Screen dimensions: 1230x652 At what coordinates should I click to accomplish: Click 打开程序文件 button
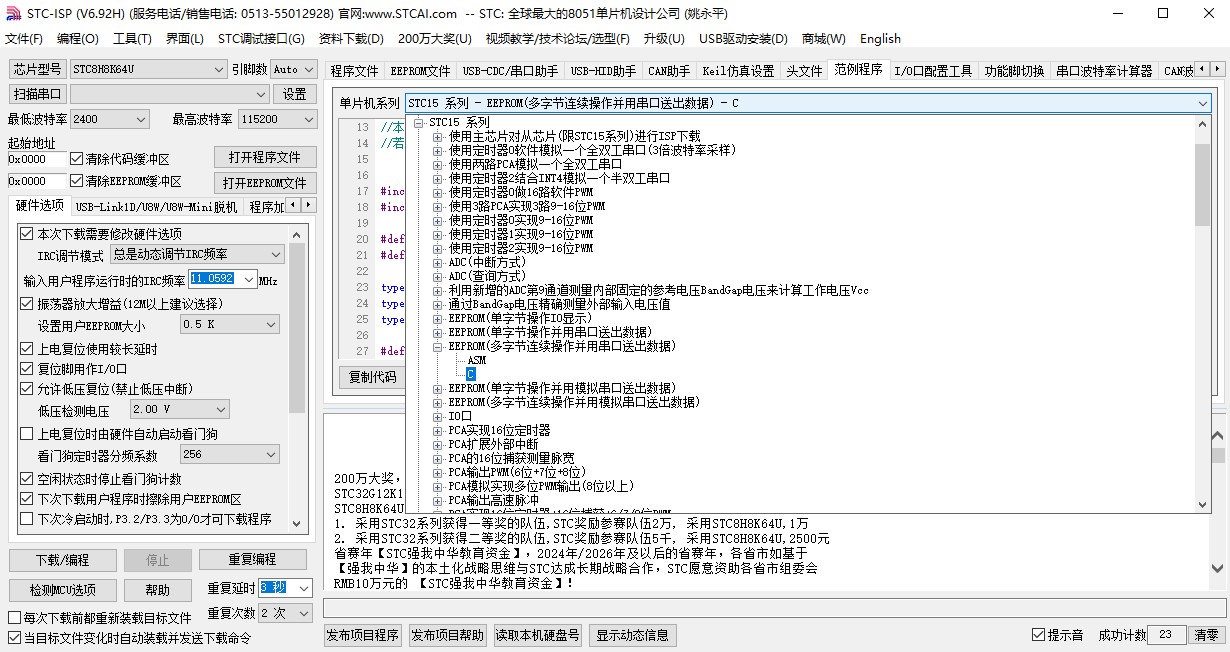(x=265, y=158)
